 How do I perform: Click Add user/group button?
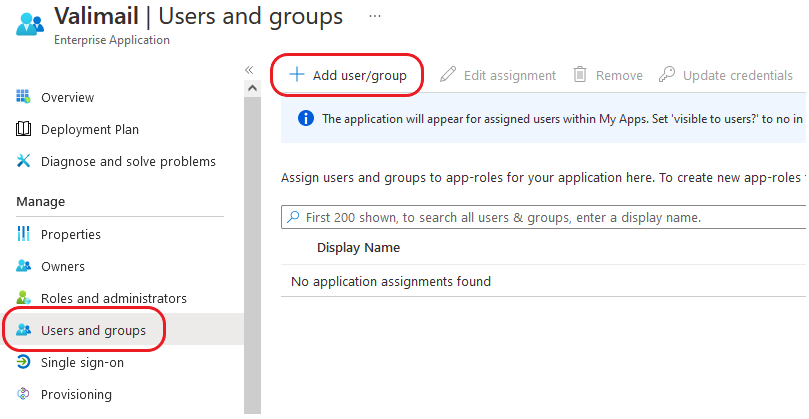click(347, 75)
